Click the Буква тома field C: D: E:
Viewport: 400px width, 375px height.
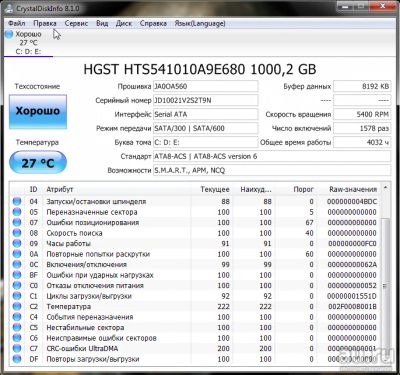point(205,142)
